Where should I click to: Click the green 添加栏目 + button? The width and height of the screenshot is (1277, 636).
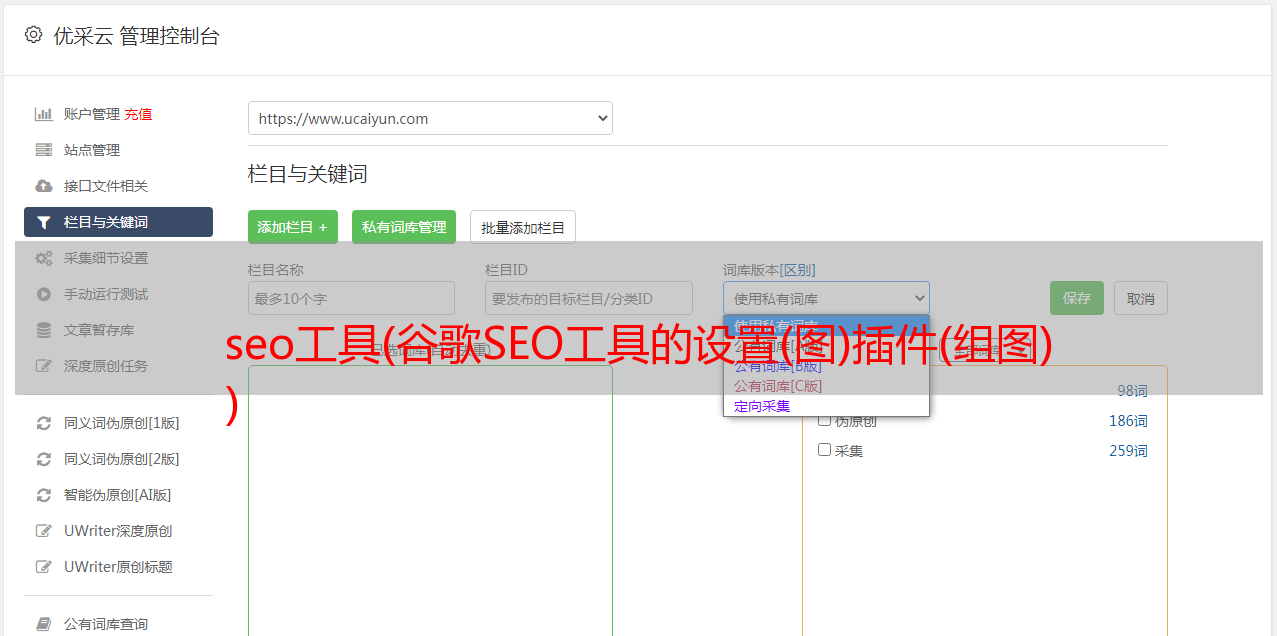pyautogui.click(x=293, y=227)
